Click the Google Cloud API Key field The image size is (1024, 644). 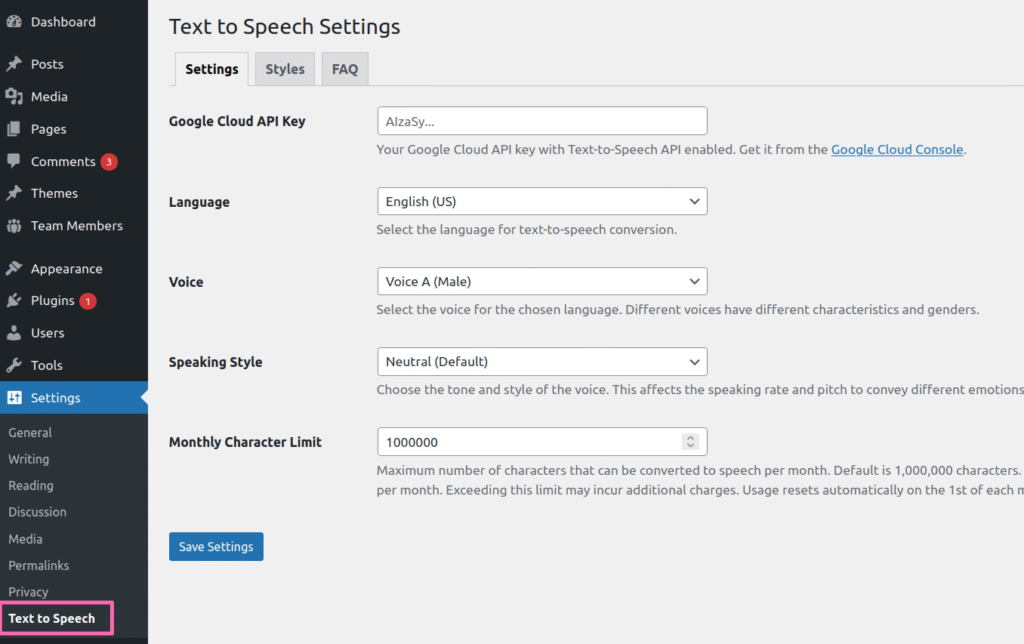542,121
